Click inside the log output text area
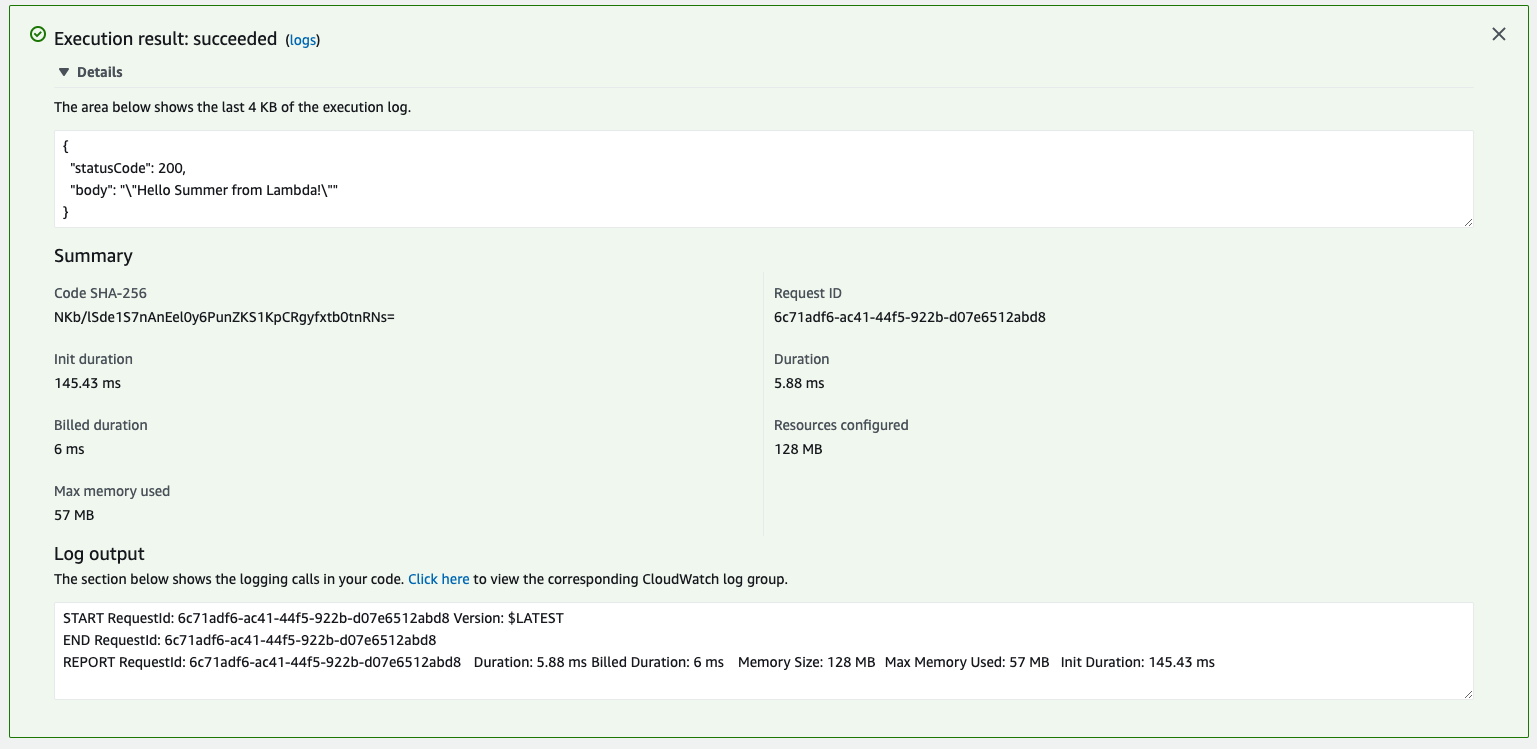 point(763,650)
